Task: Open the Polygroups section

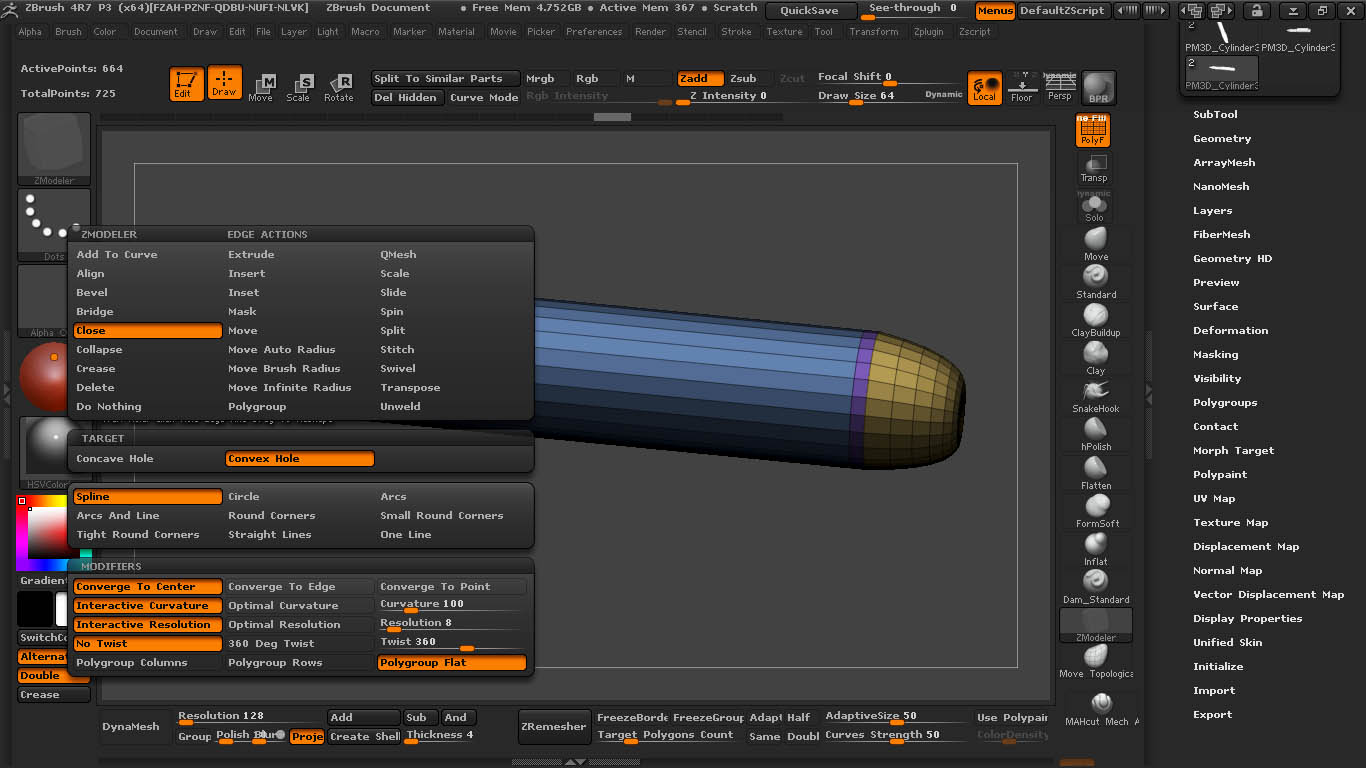Action: 1225,403
